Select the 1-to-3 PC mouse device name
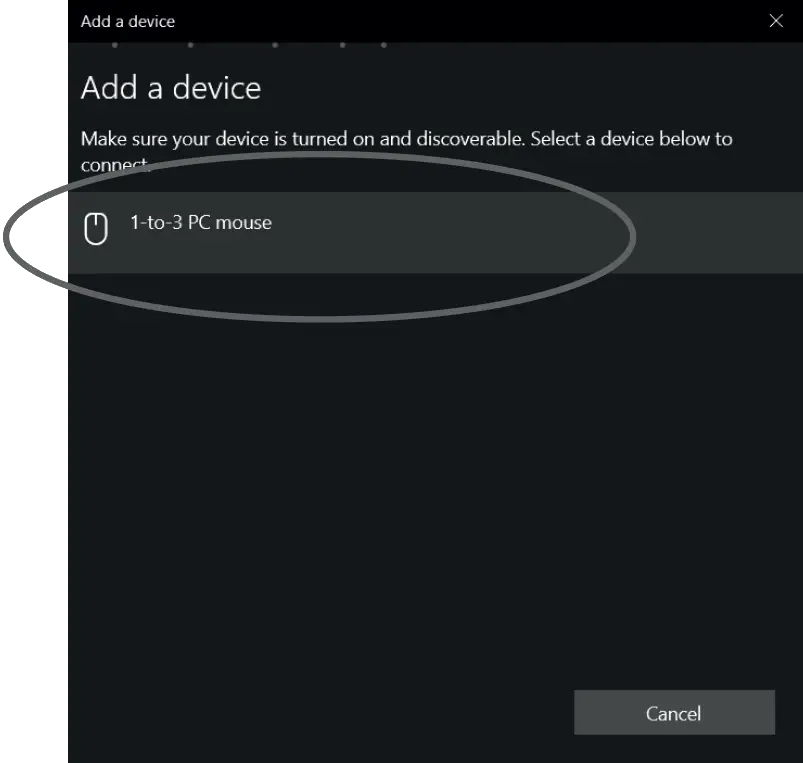 click(201, 223)
